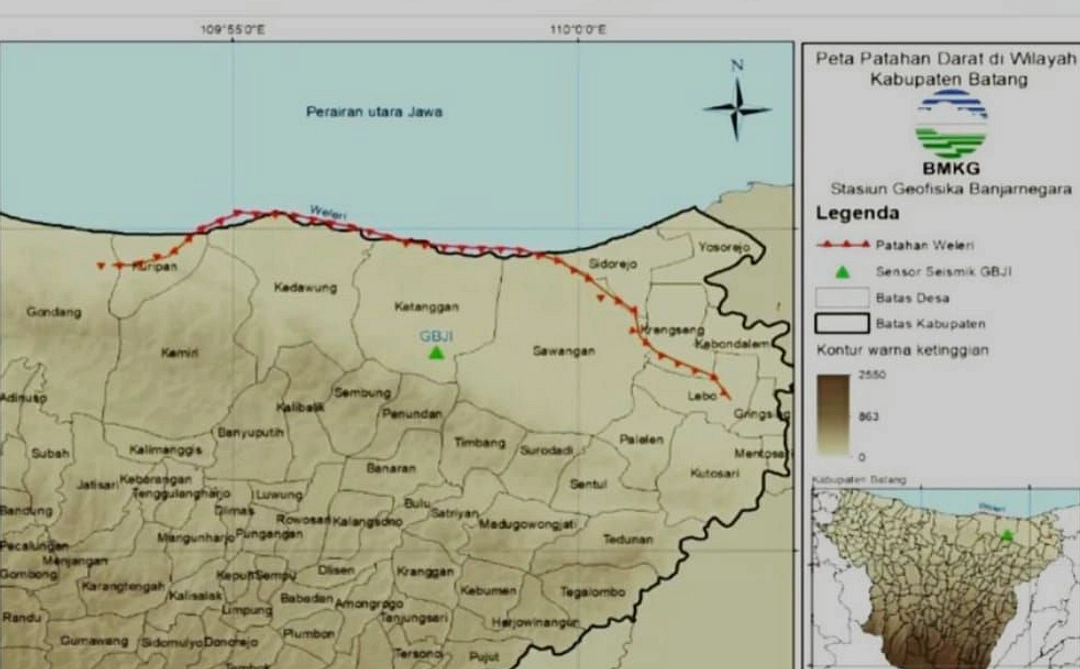Click the Harjowinangun village label

tap(534, 623)
